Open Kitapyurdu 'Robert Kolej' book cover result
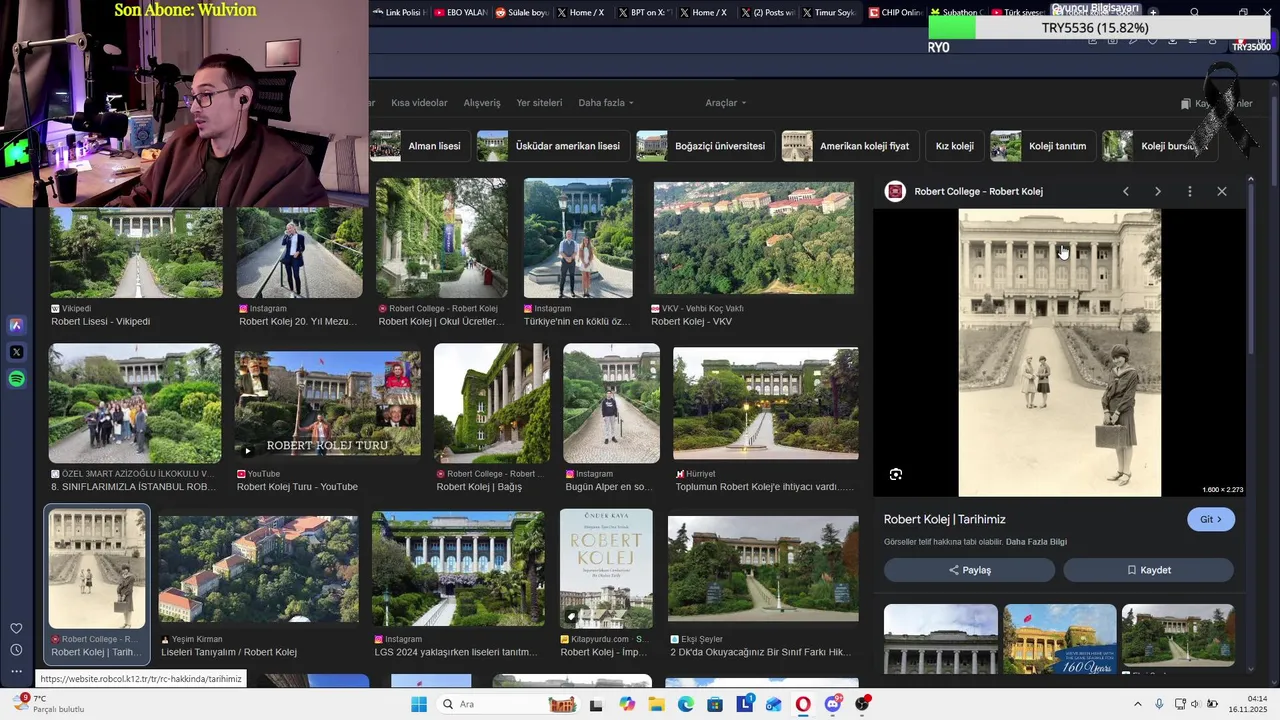 click(x=606, y=569)
